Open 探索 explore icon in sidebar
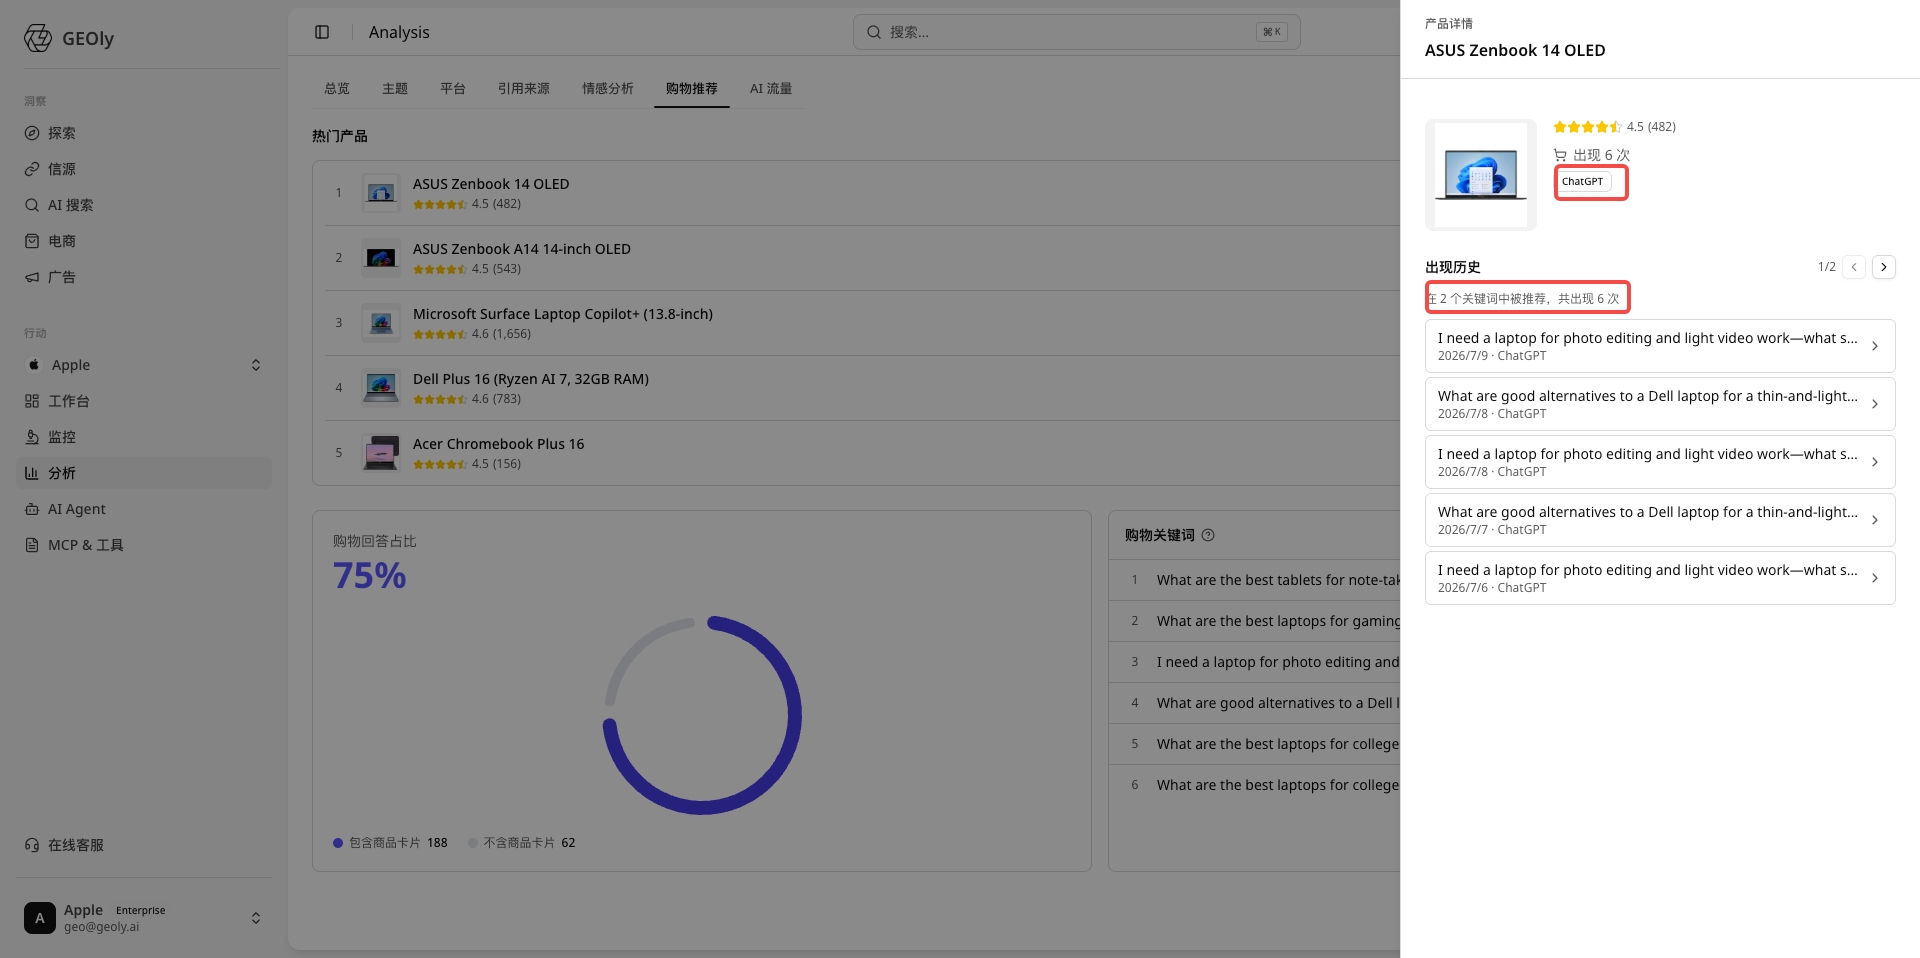Screen dimensions: 1920x958 click(x=32, y=133)
